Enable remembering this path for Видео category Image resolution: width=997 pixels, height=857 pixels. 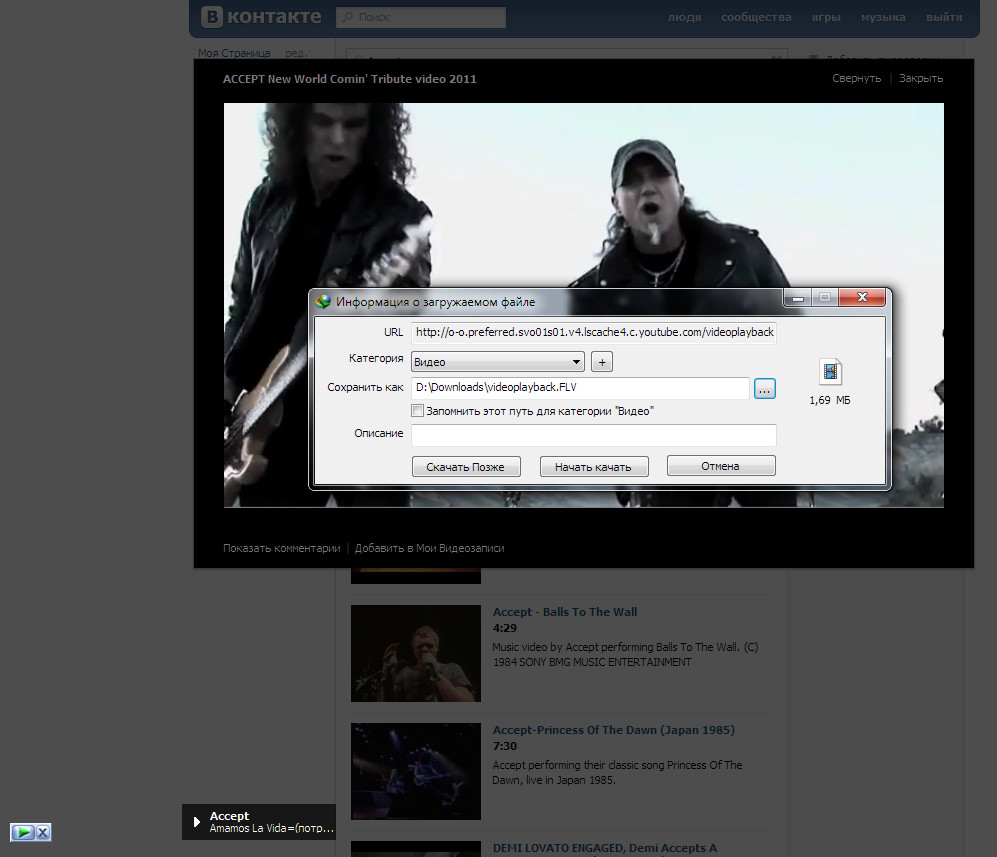coord(417,411)
